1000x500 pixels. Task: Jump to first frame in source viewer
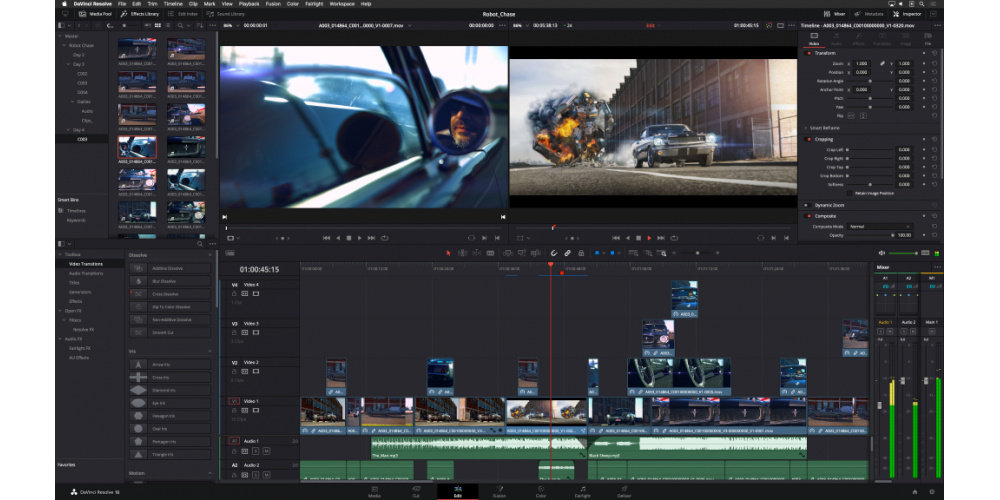327,238
